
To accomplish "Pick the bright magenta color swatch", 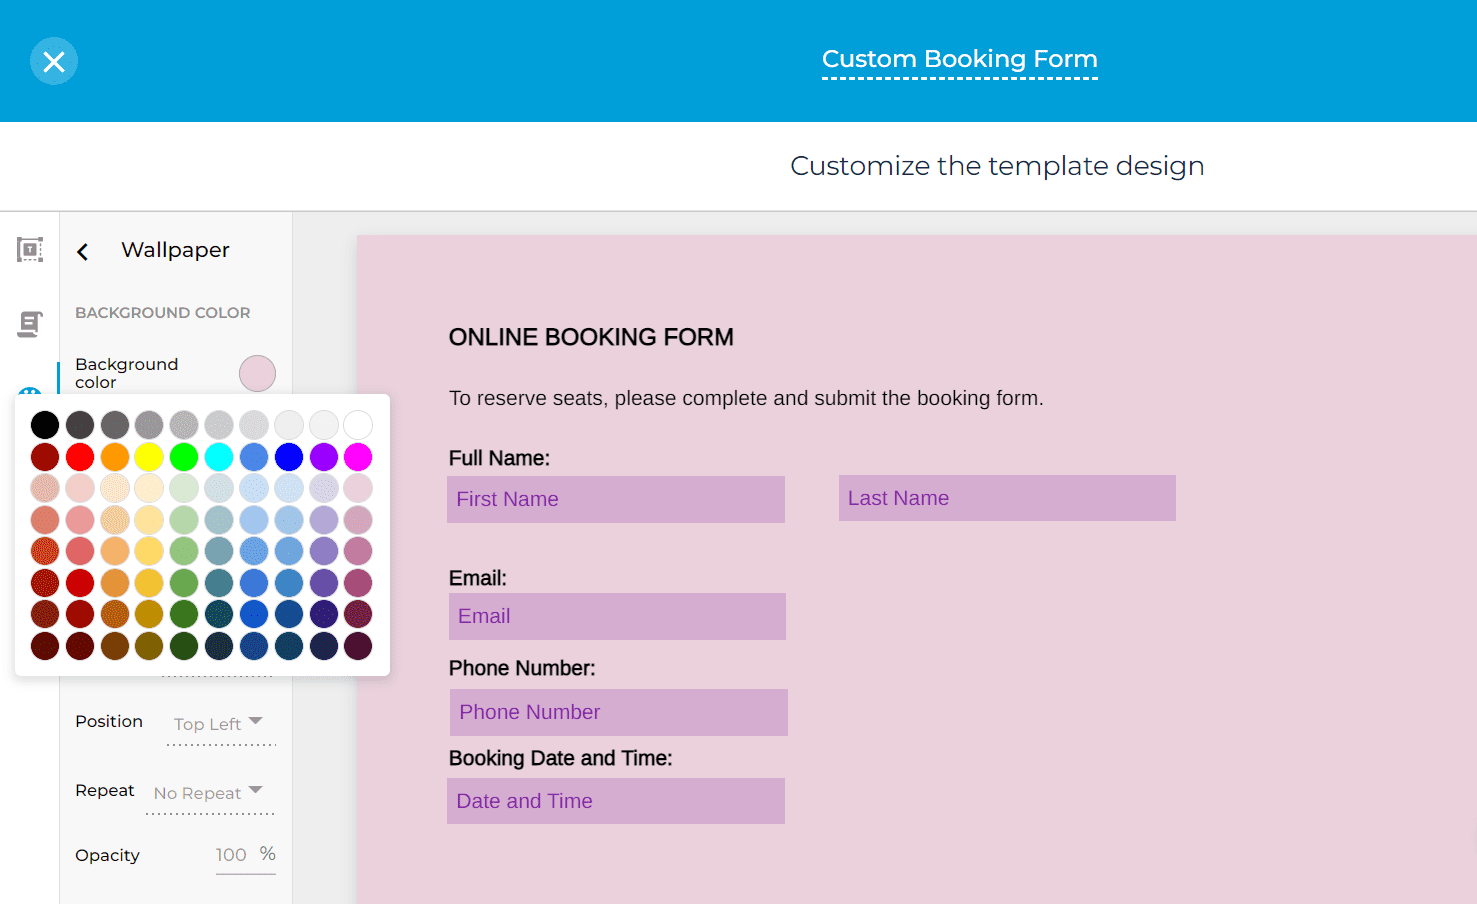I will coord(358,456).
